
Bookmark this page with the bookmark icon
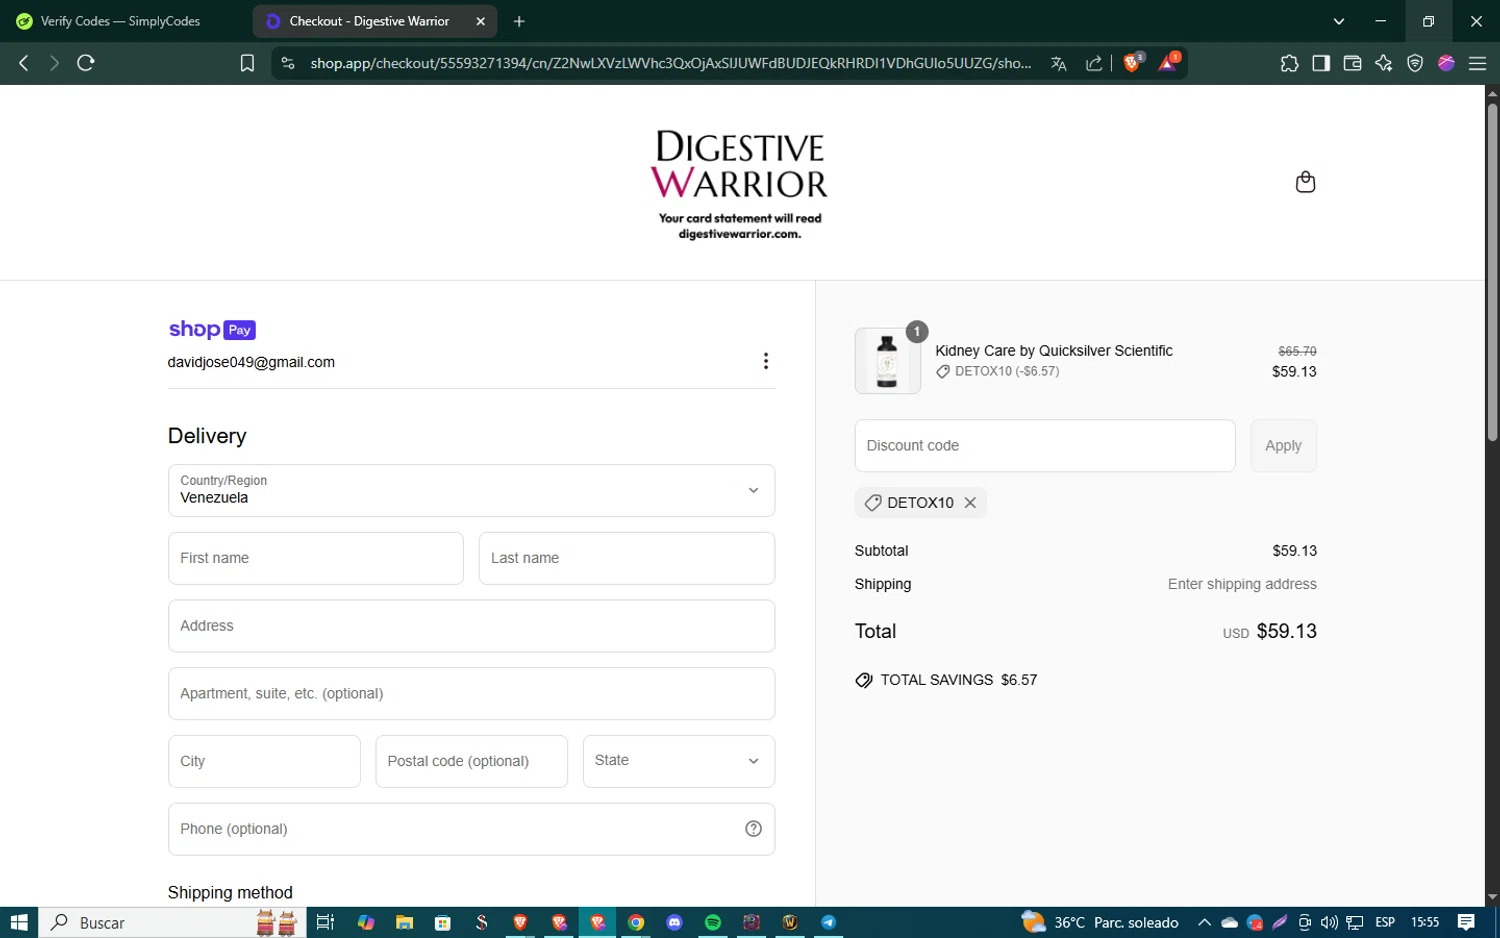tap(247, 63)
